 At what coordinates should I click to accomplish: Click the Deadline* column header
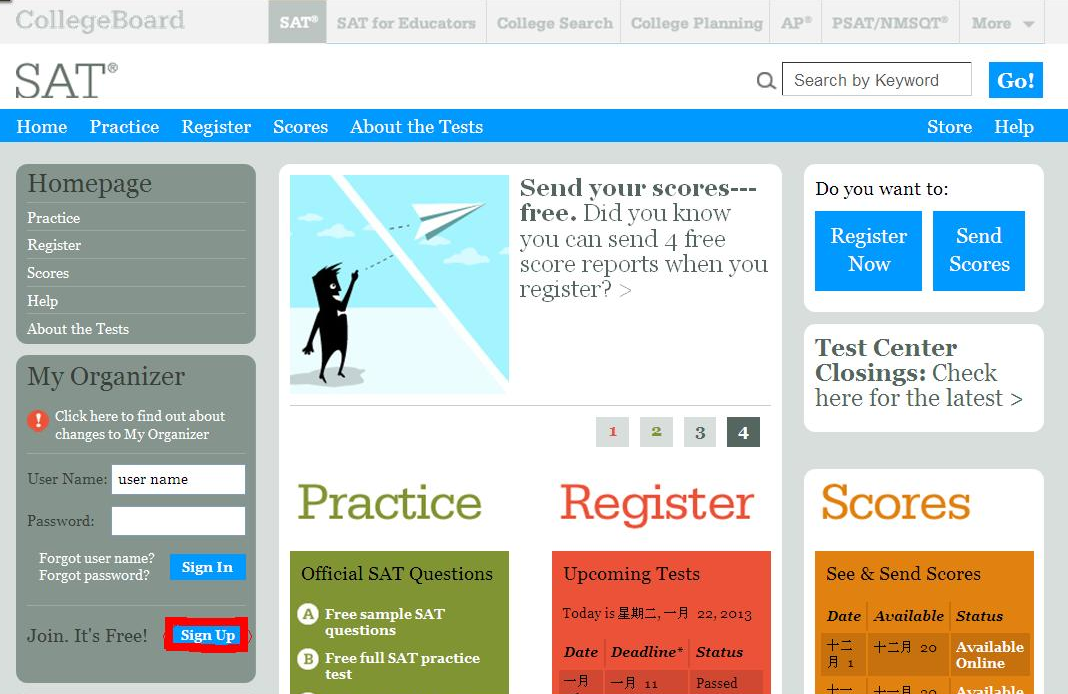click(x=647, y=652)
